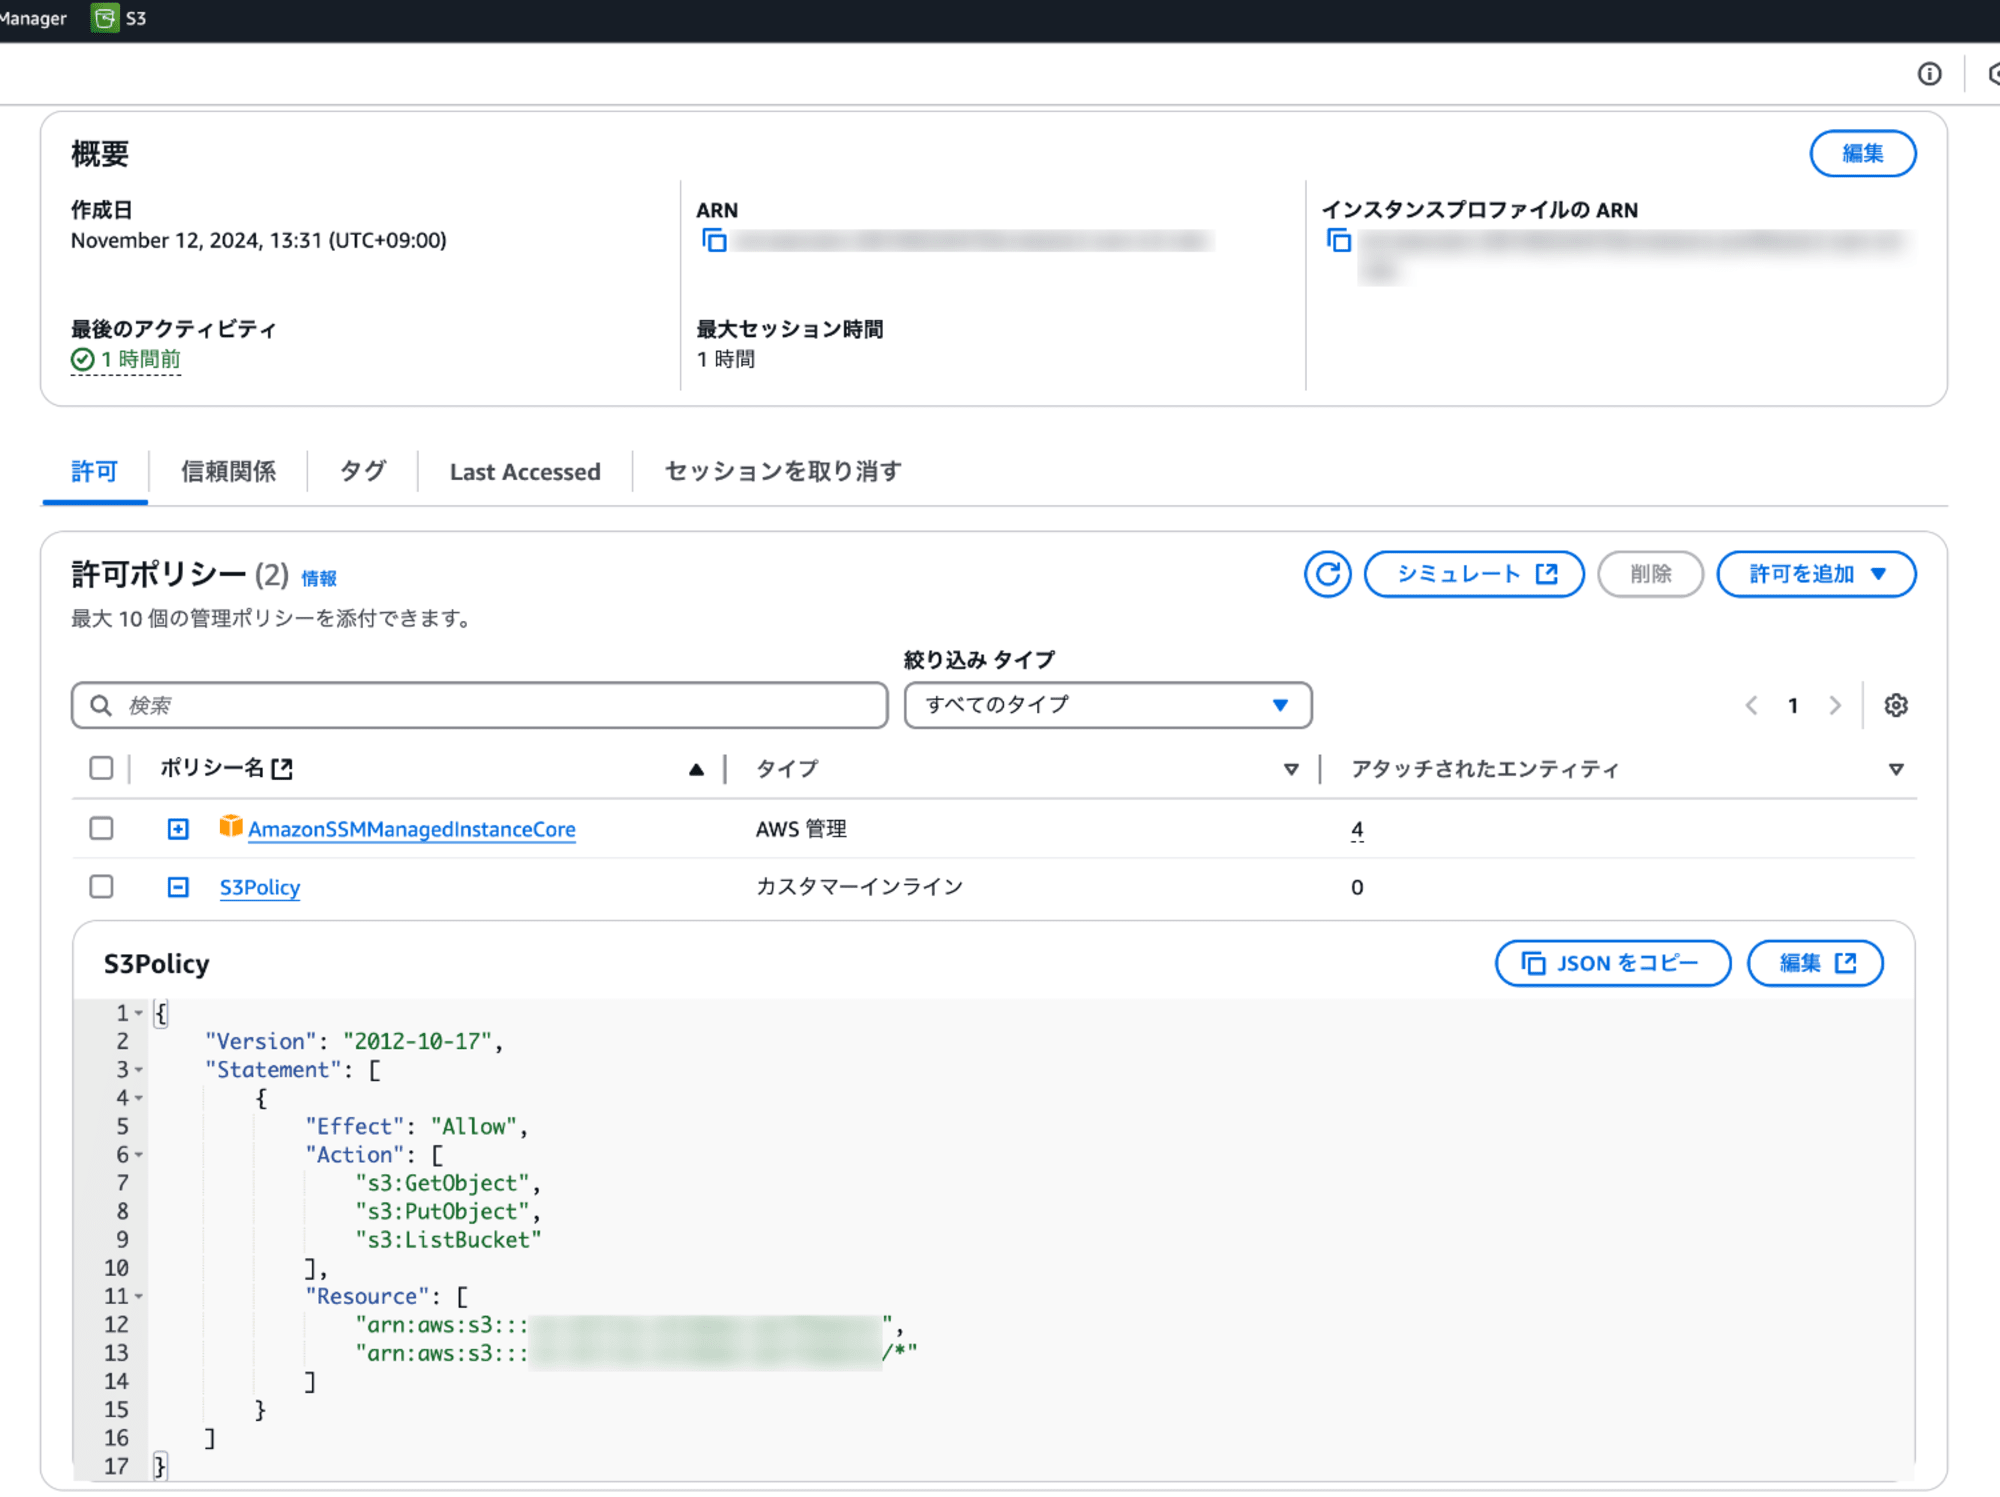The width and height of the screenshot is (2000, 1497).
Task: Click into the policy 検索 search field
Action: 480,706
